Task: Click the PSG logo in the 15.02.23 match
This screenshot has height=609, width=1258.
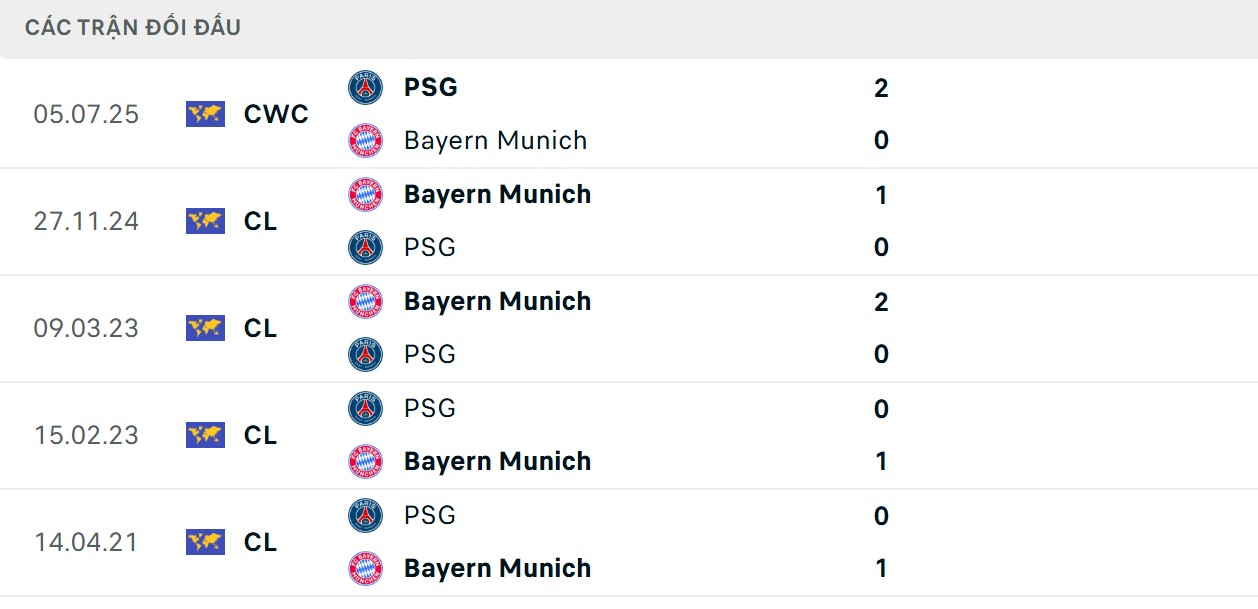Action: click(x=366, y=408)
